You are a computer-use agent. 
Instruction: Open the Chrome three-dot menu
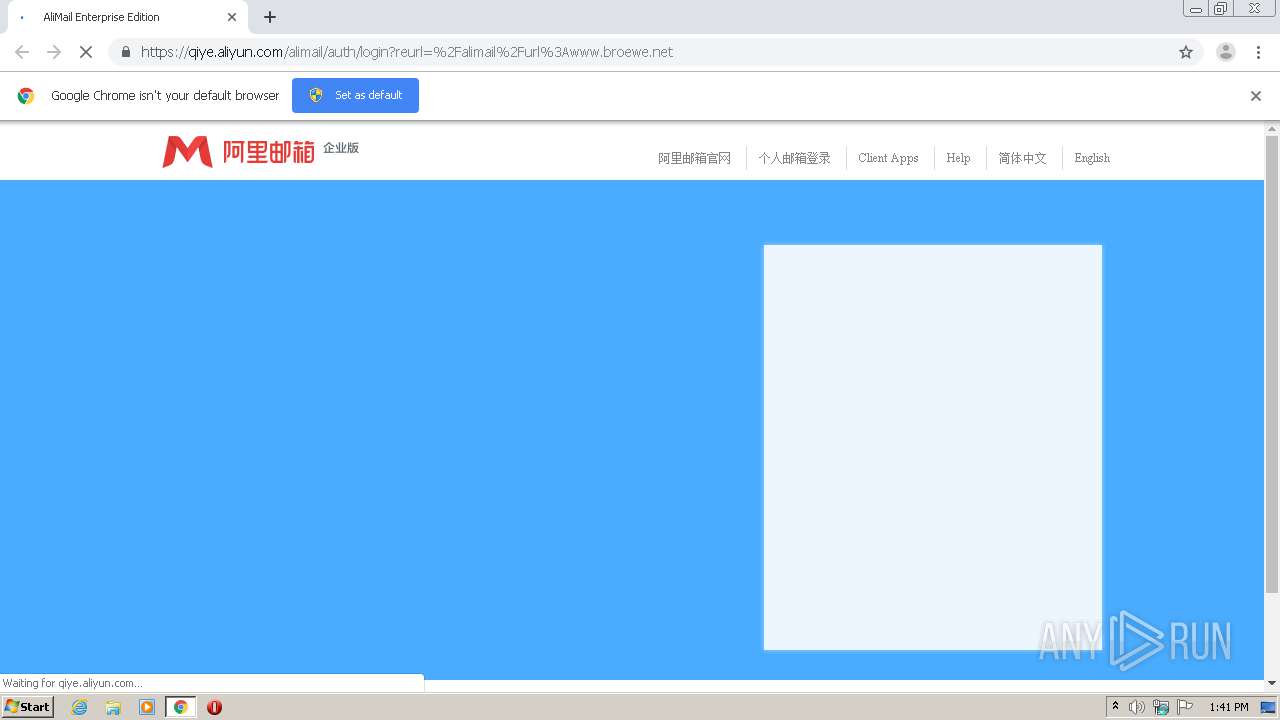coord(1258,52)
